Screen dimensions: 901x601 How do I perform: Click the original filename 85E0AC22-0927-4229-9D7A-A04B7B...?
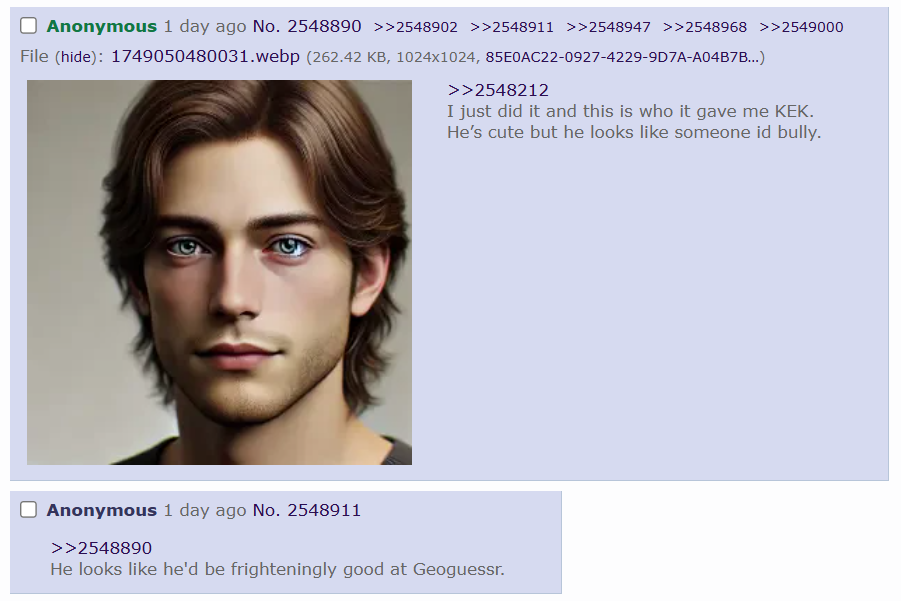pos(623,57)
